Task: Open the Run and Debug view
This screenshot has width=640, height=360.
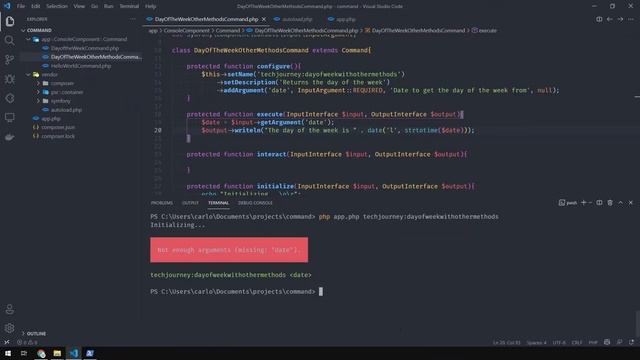Action: point(10,79)
